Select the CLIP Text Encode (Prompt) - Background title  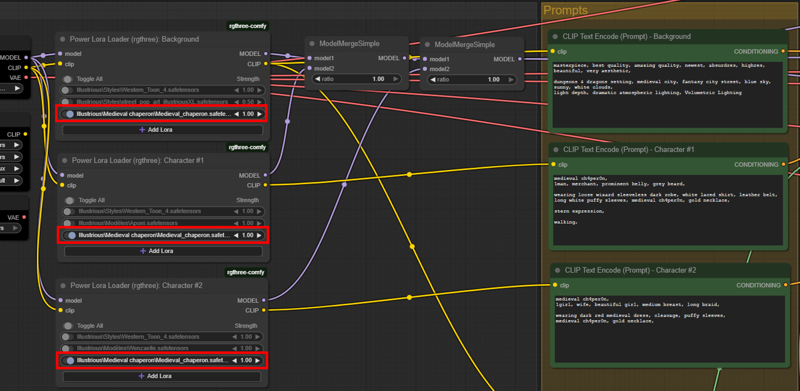coord(627,37)
